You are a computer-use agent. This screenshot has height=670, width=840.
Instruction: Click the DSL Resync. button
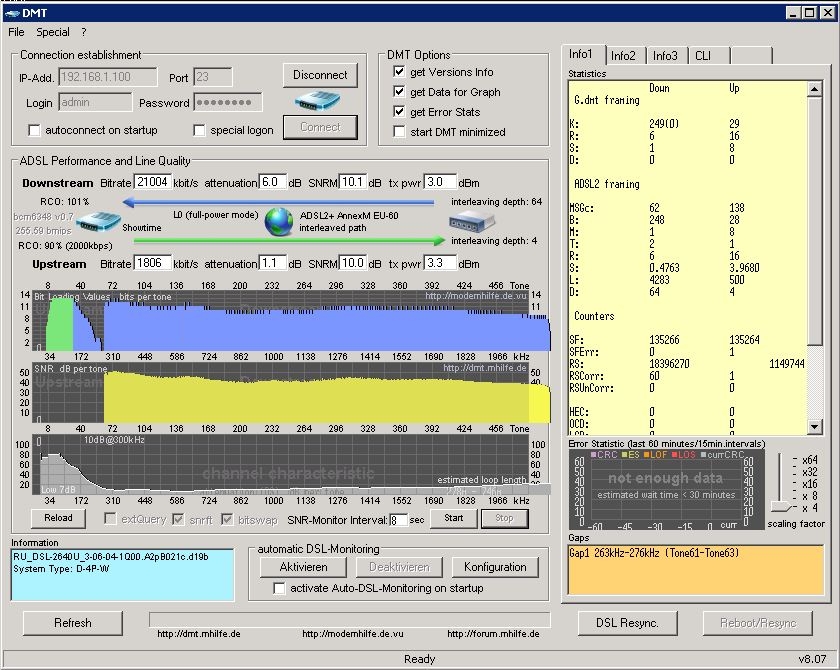coord(627,623)
